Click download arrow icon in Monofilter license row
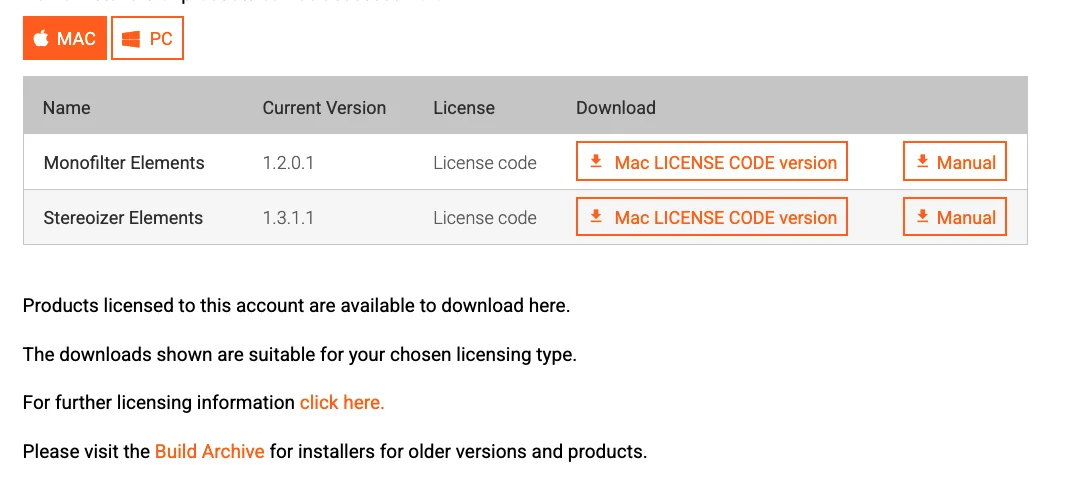This screenshot has height=485, width=1068. [596, 161]
